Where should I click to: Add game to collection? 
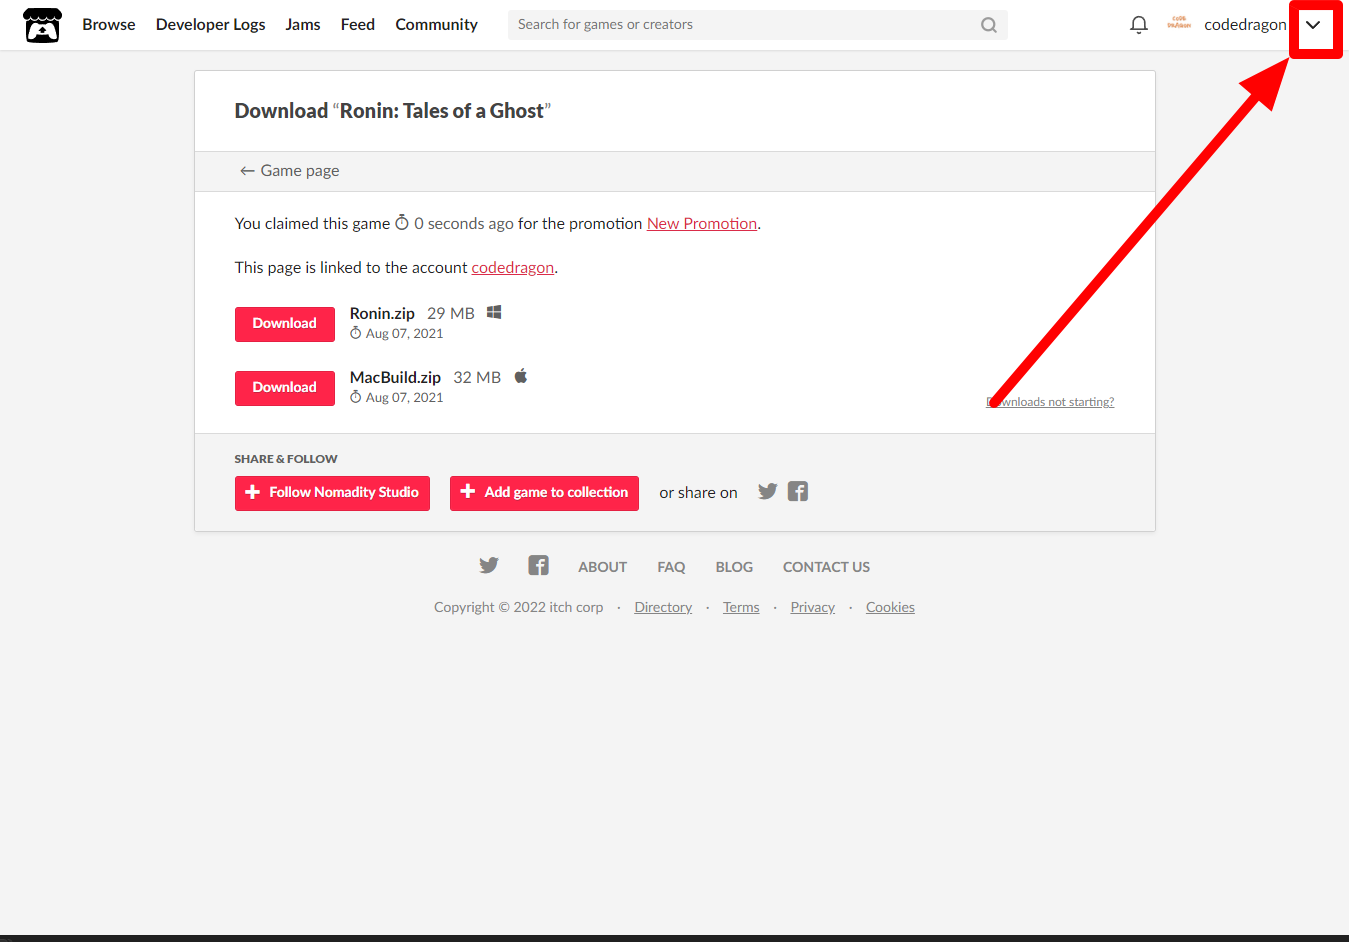(x=544, y=493)
